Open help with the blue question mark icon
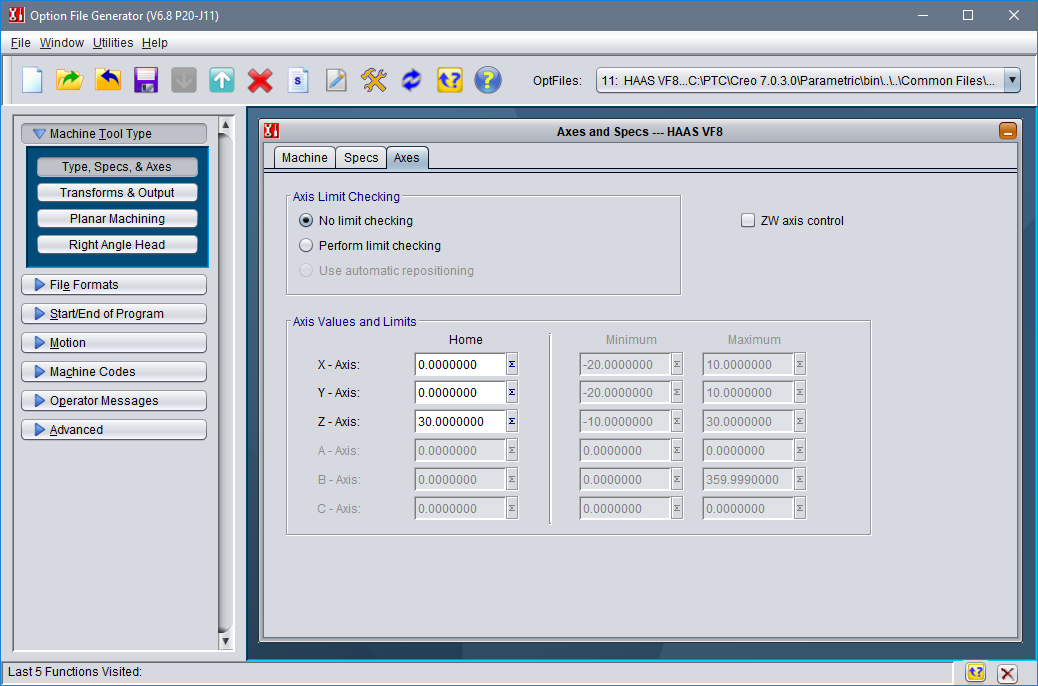 [487, 80]
